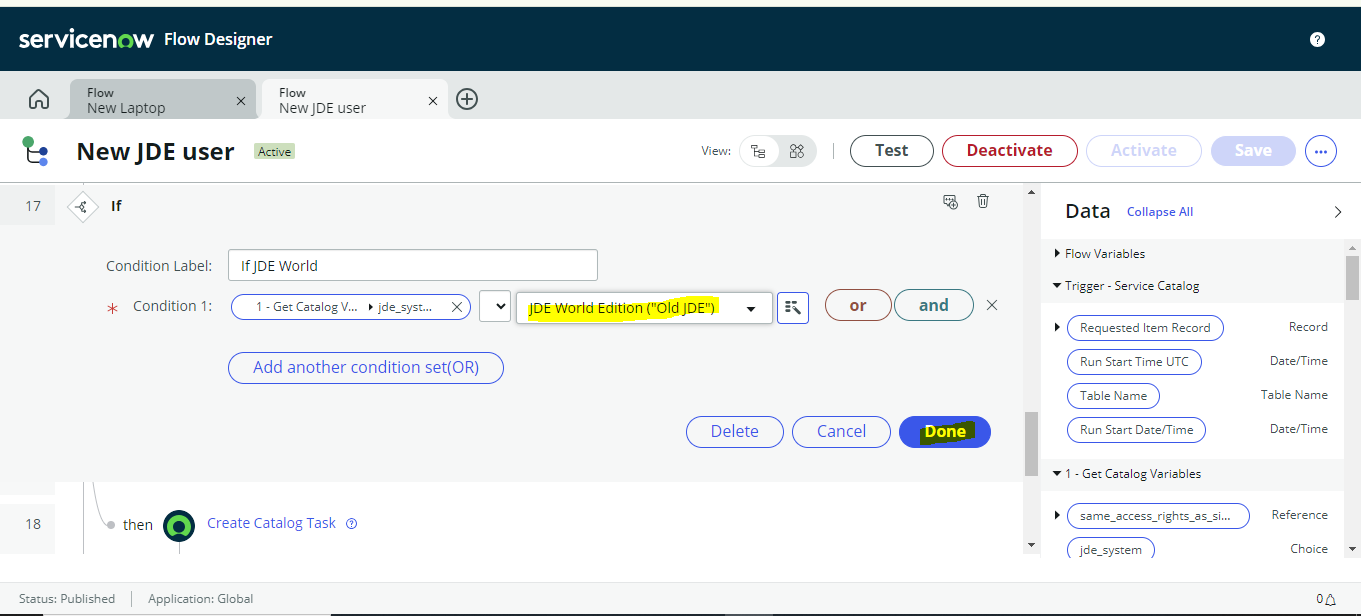This screenshot has height=616, width=1361.
Task: Click the Test button
Action: pyautogui.click(x=891, y=151)
